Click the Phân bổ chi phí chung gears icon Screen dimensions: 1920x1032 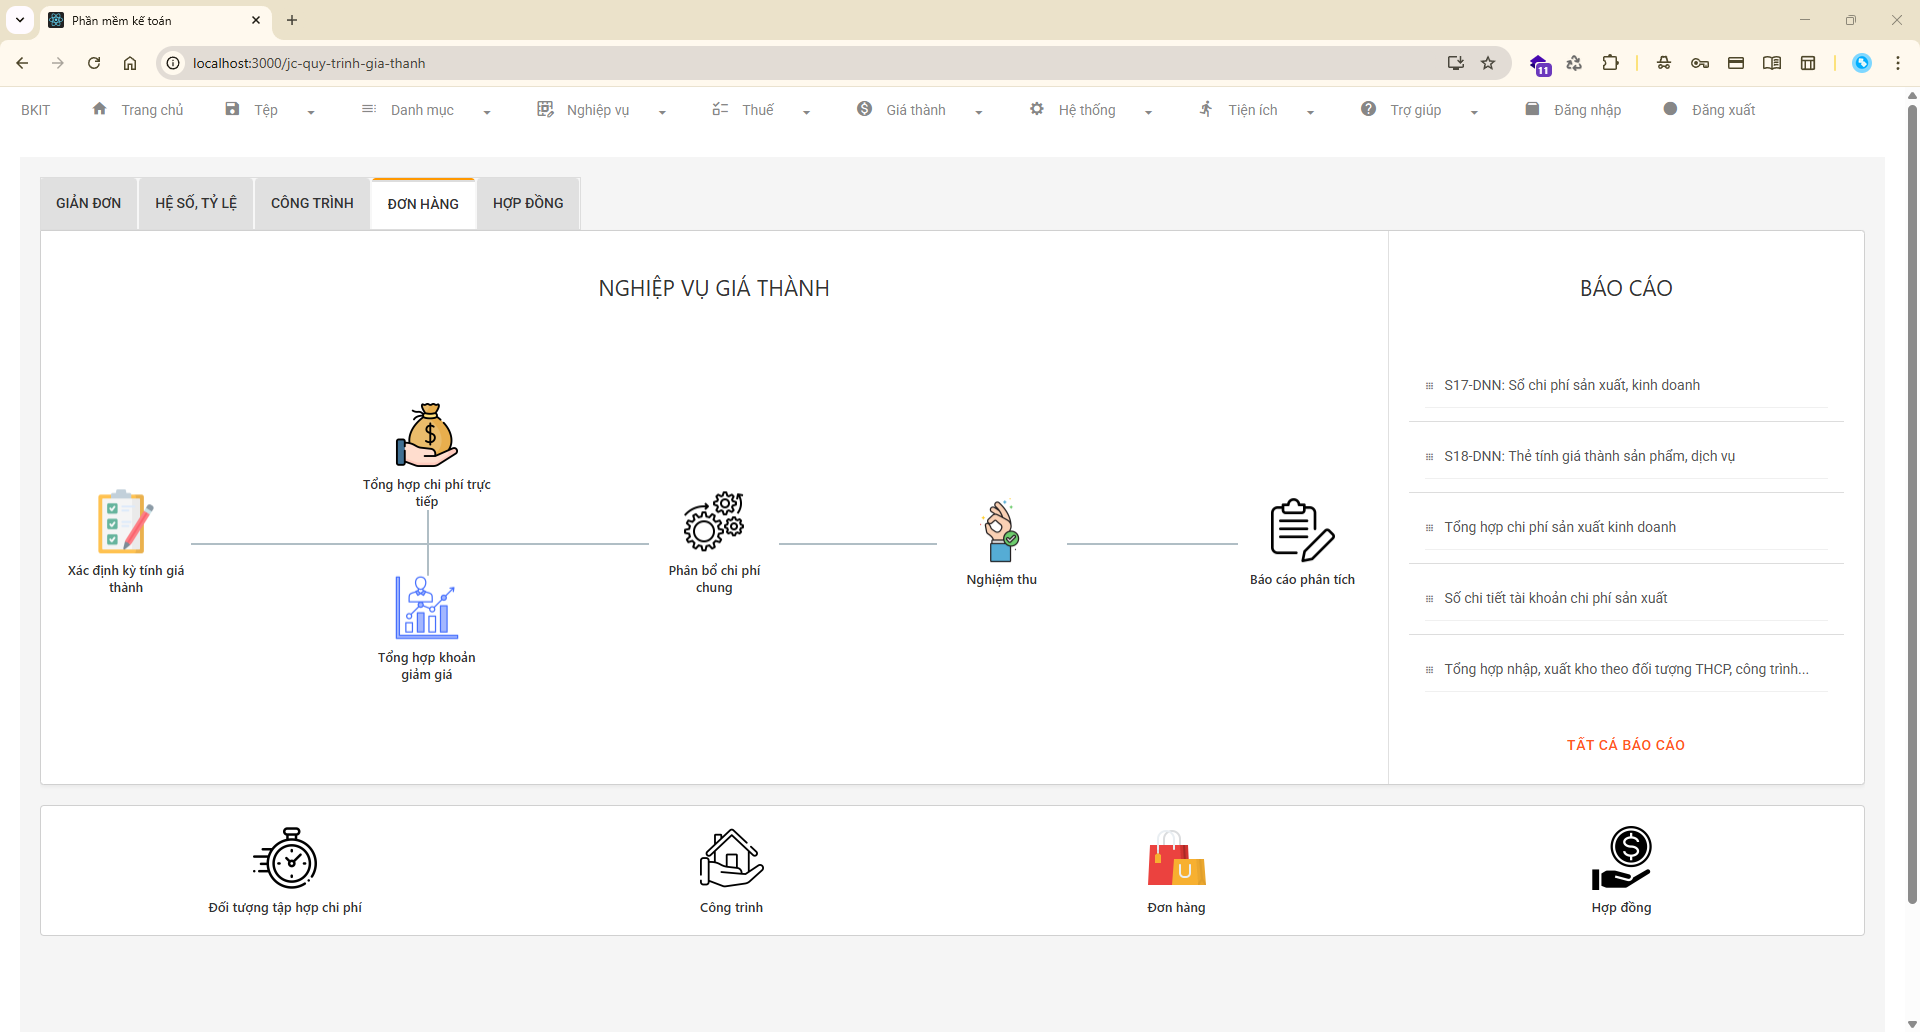click(714, 521)
